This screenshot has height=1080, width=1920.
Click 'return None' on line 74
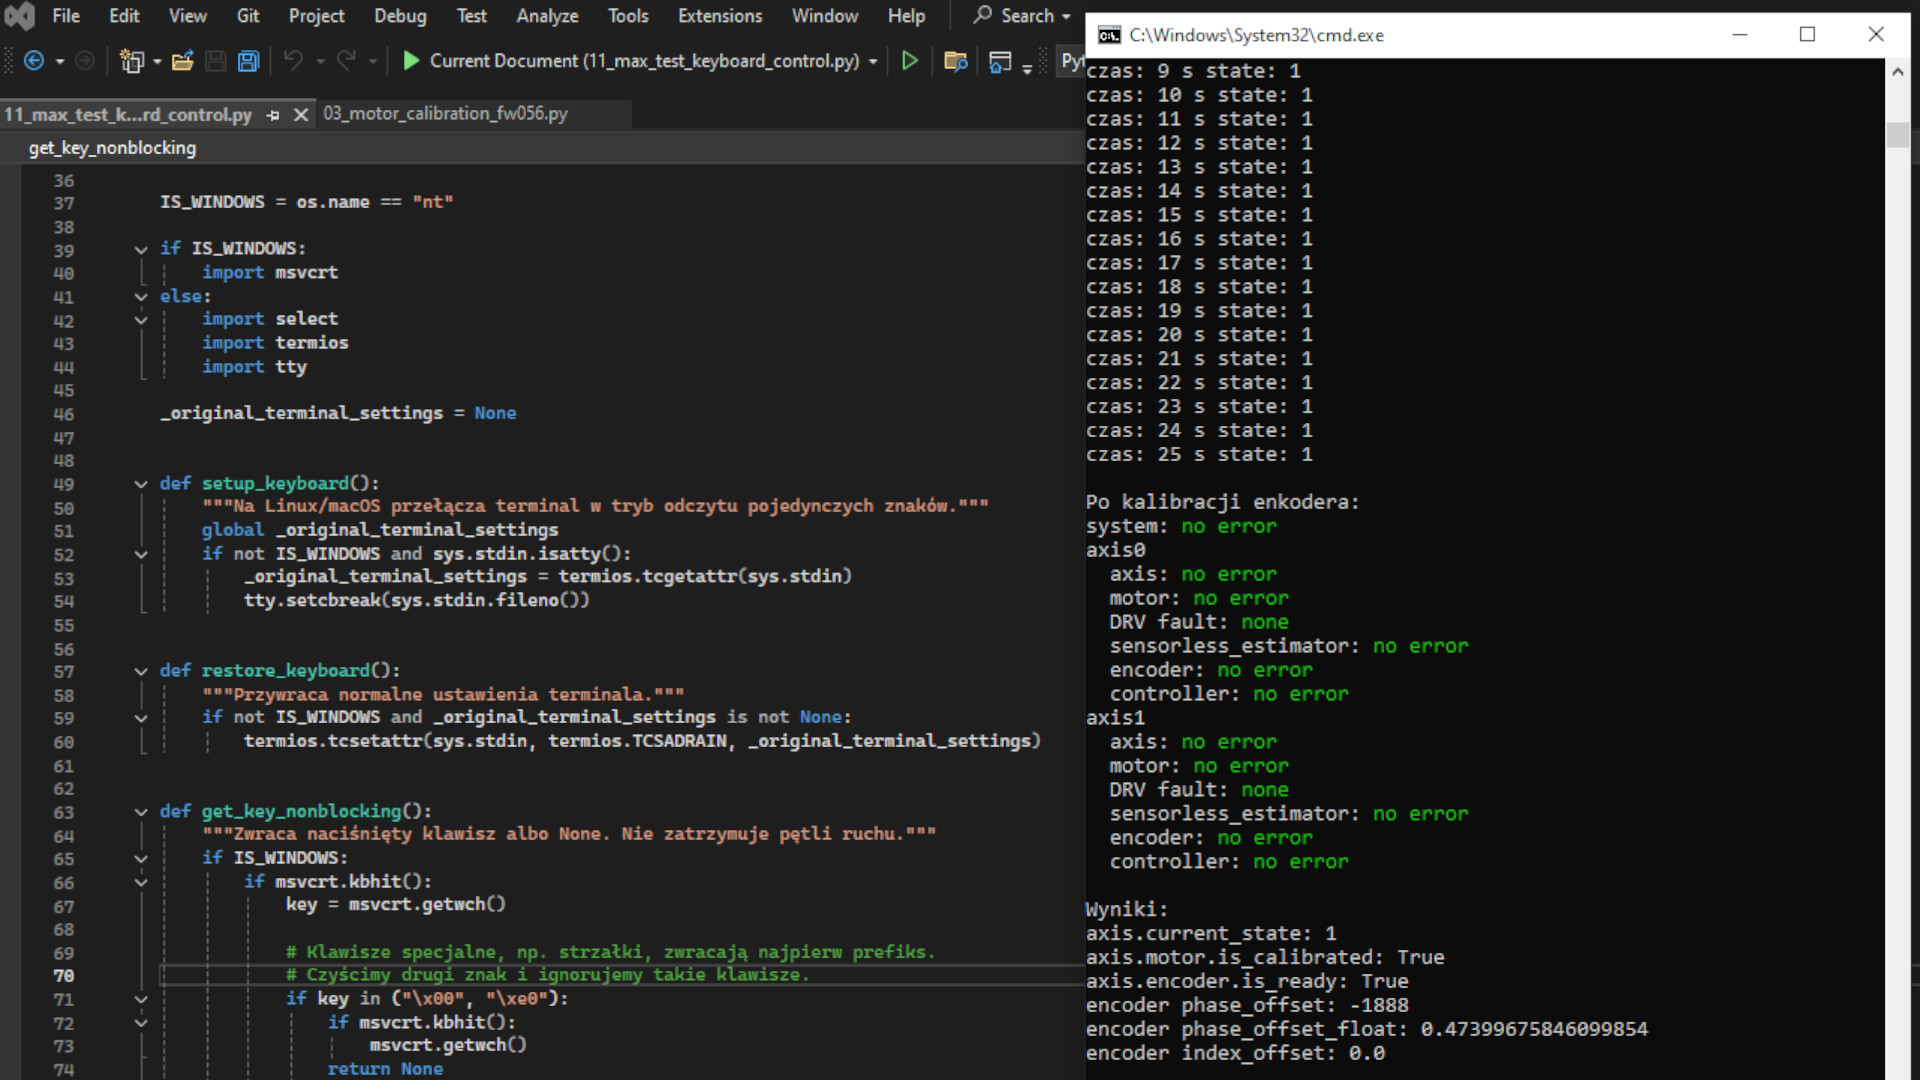pos(385,1069)
